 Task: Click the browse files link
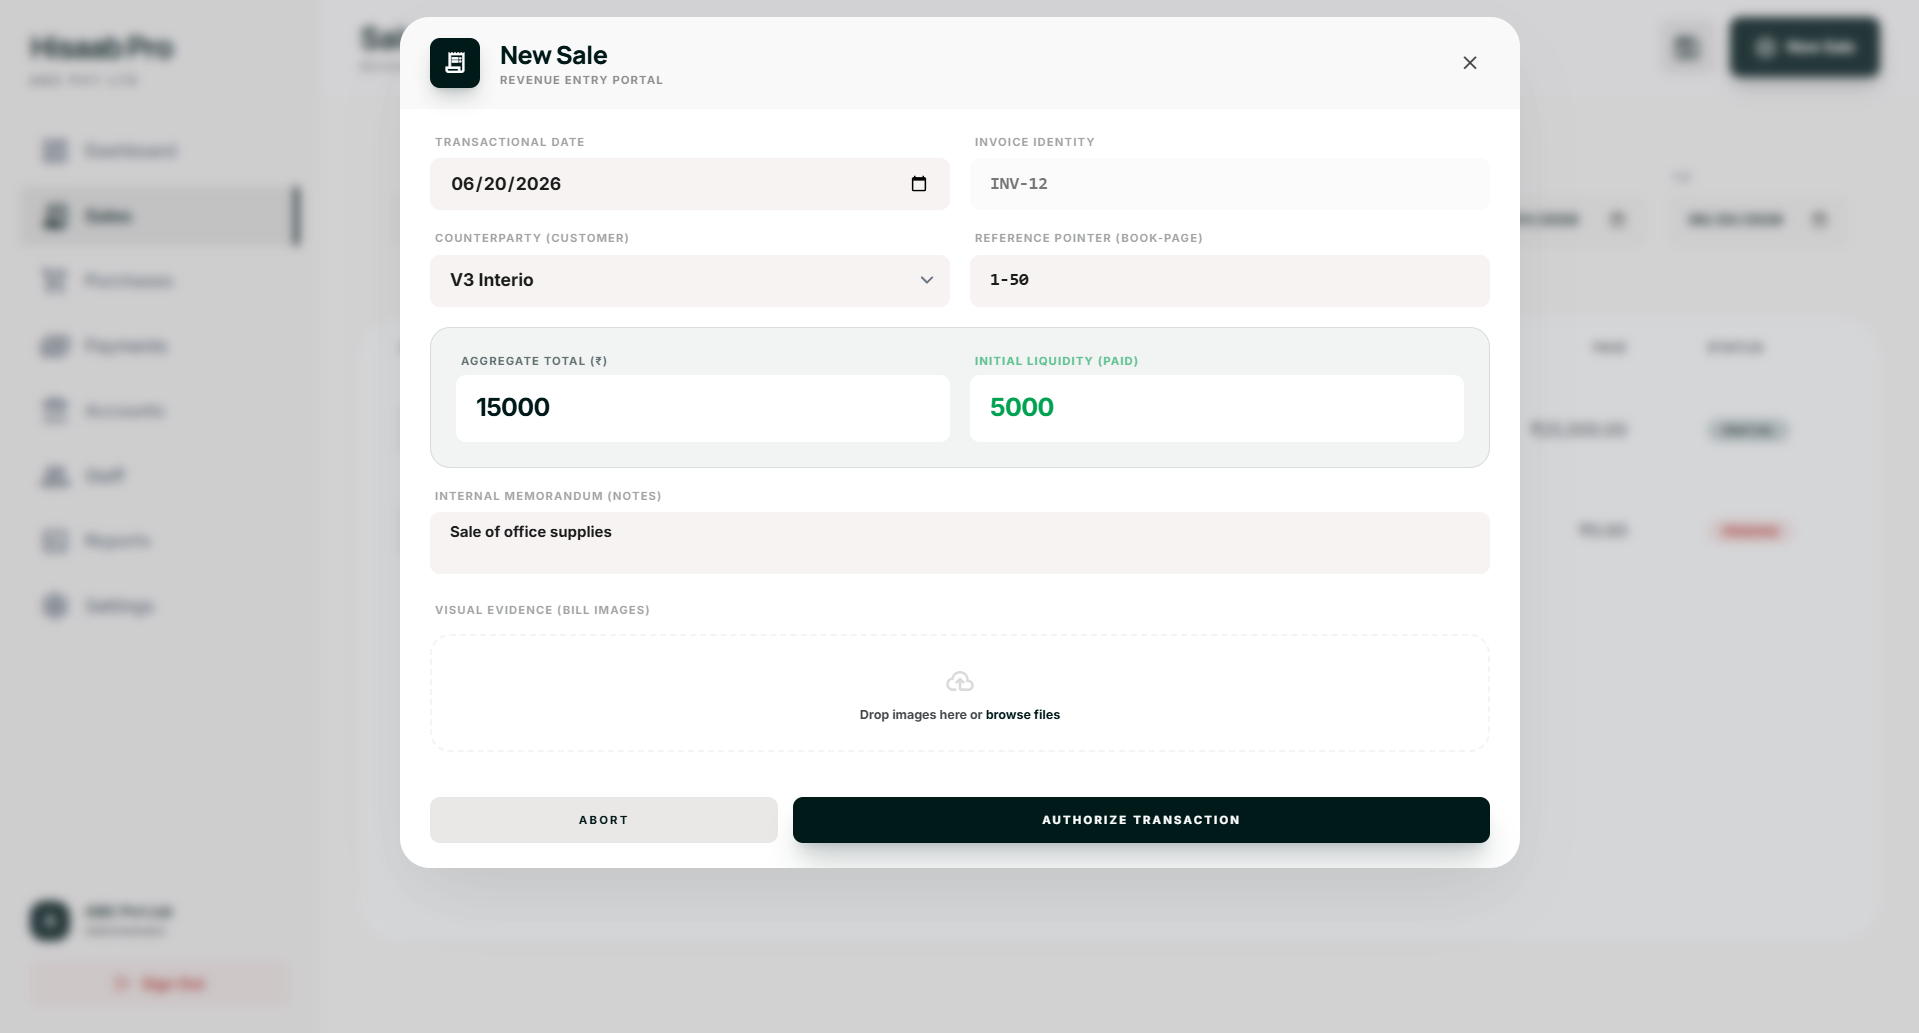[x=1023, y=715]
